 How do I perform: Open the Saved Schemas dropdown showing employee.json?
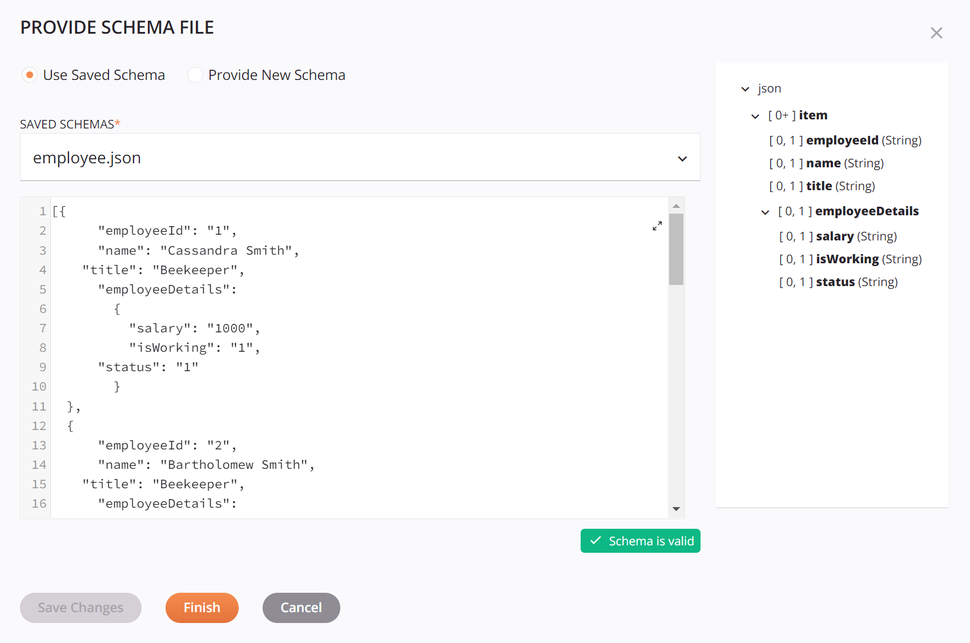(360, 158)
